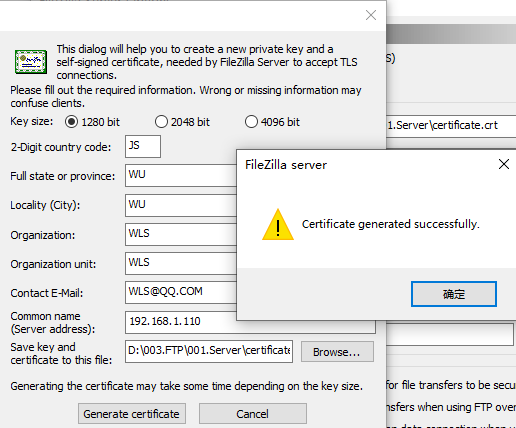Click the save key and certificate path field
516x428 pixels.
[209, 351]
